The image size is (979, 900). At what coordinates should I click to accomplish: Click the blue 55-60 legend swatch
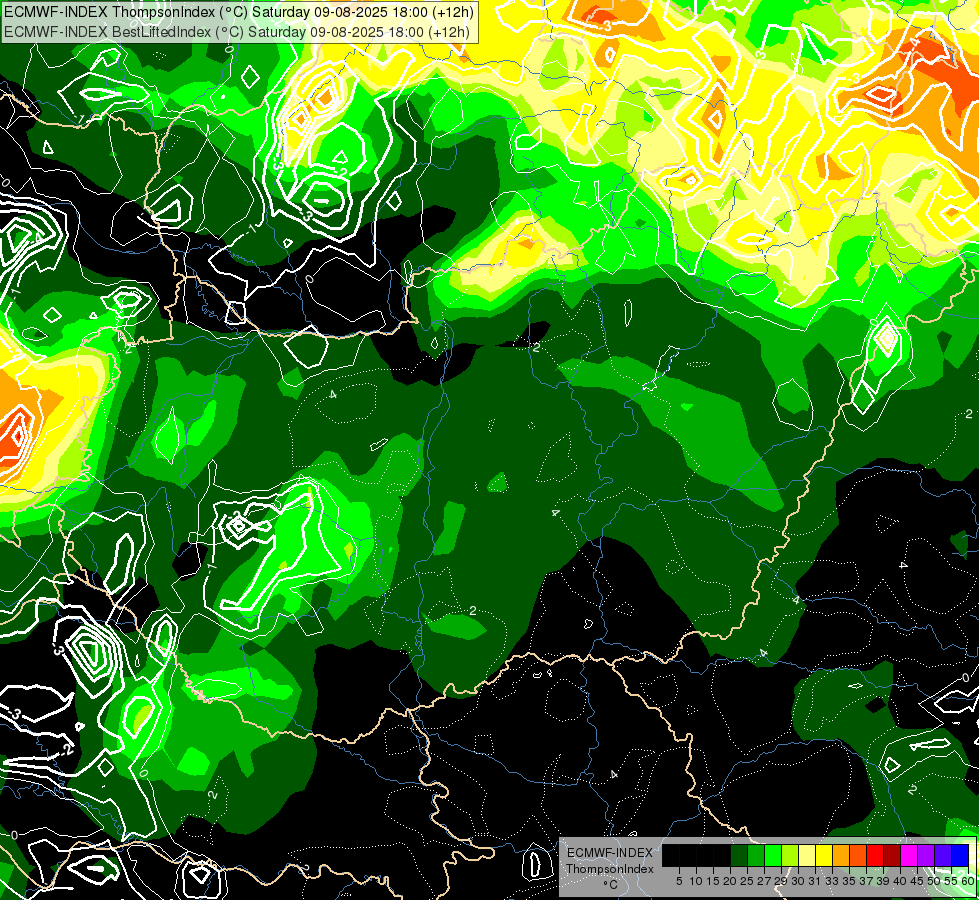click(x=960, y=855)
